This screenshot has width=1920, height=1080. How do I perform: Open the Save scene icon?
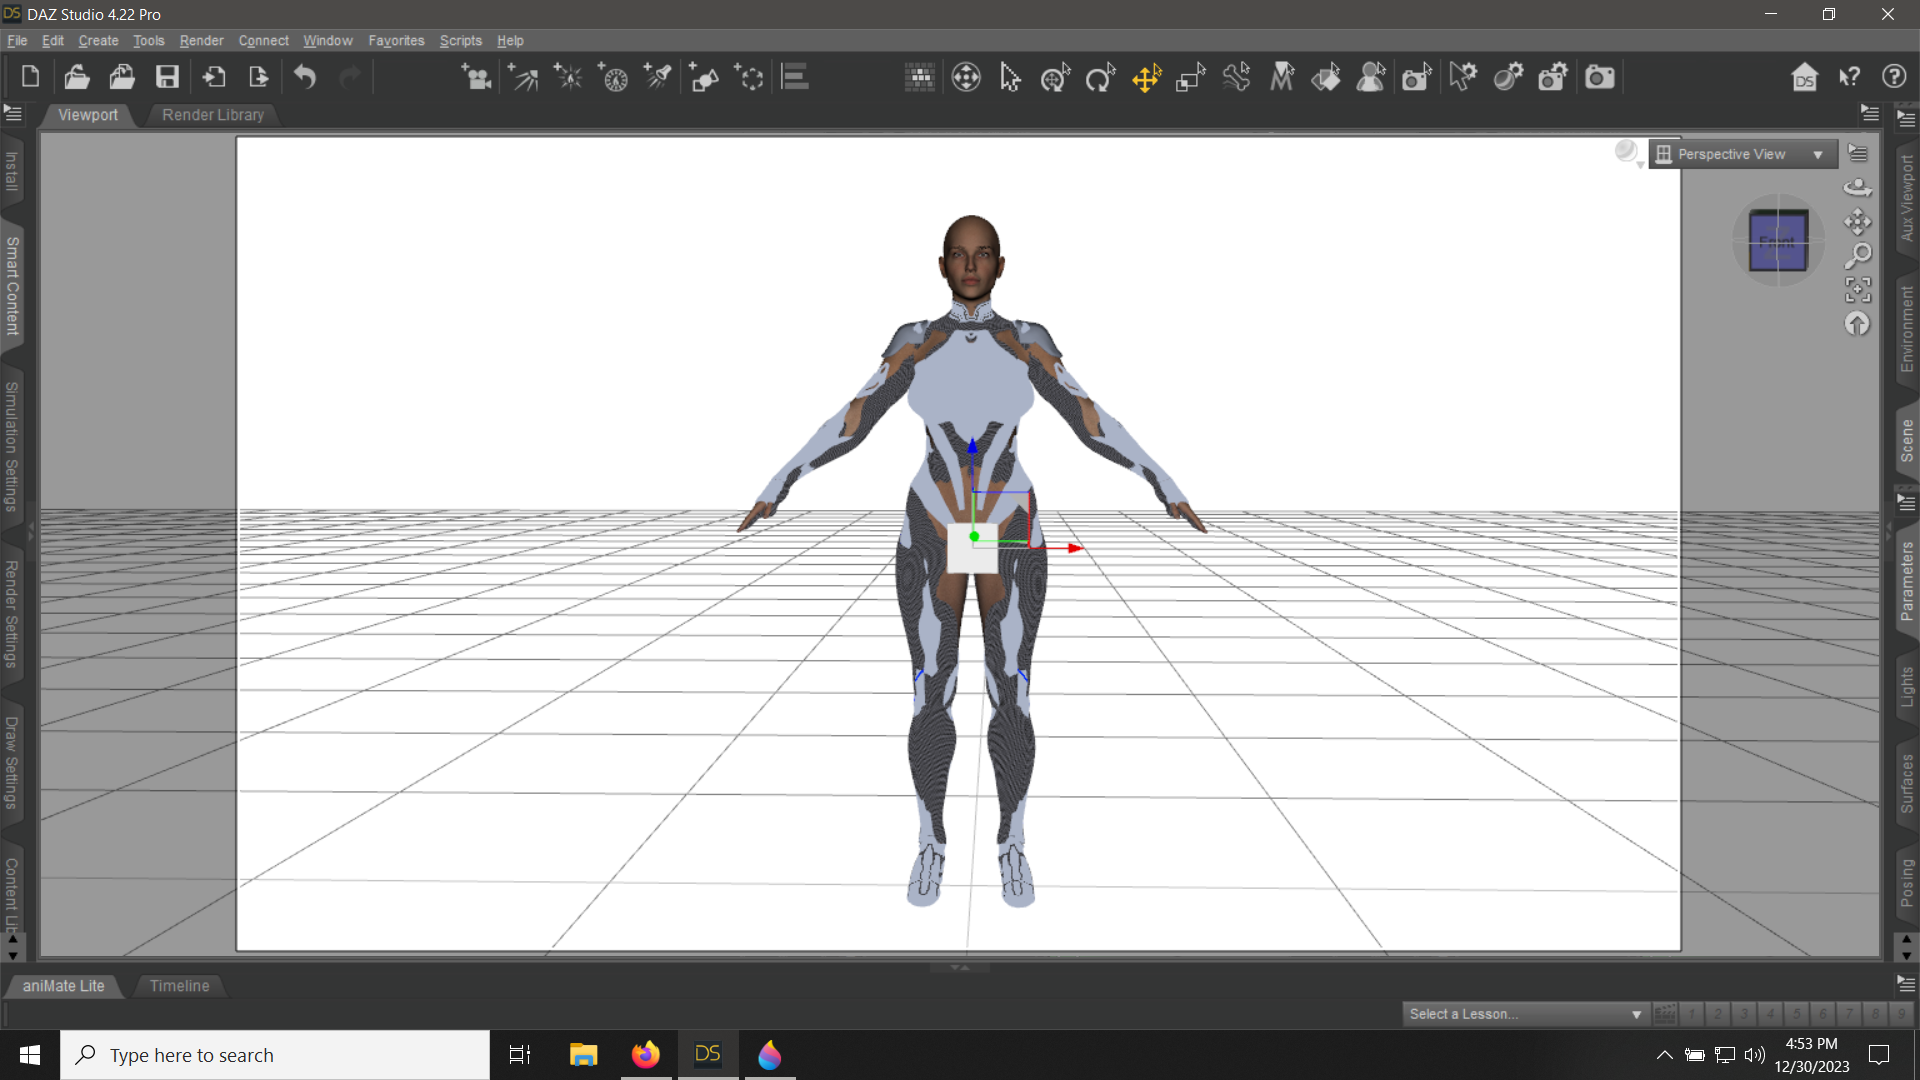[167, 77]
